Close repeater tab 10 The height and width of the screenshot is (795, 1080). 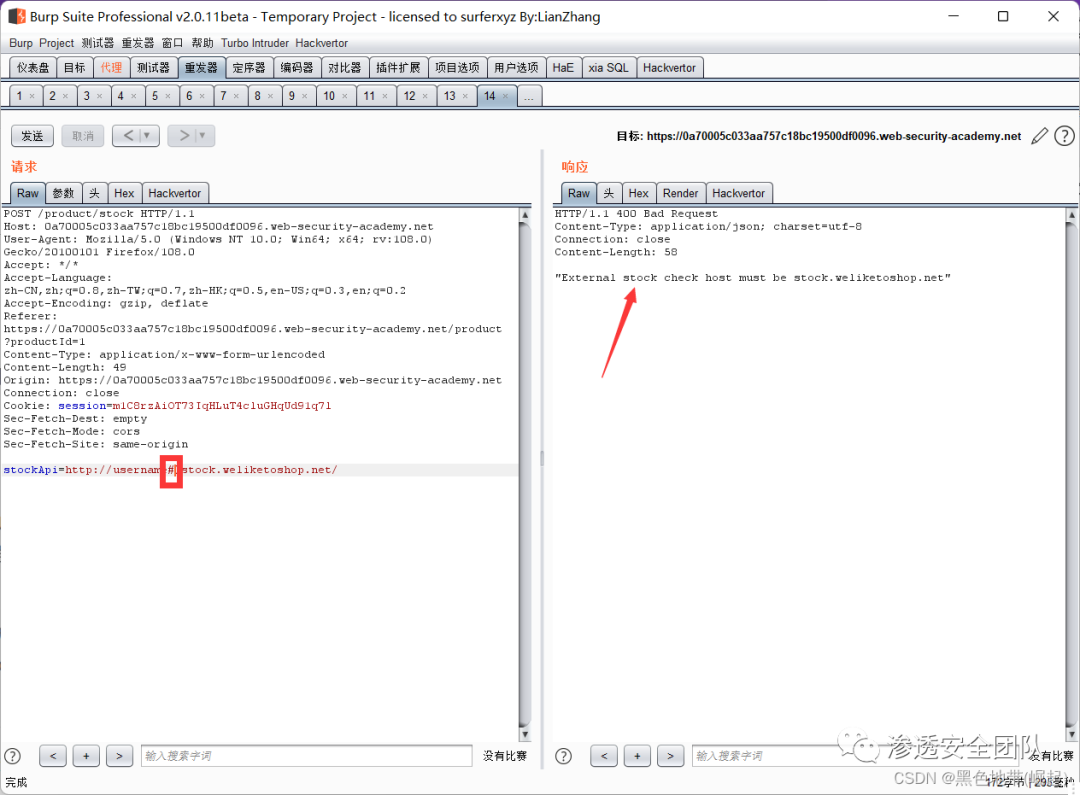345,96
